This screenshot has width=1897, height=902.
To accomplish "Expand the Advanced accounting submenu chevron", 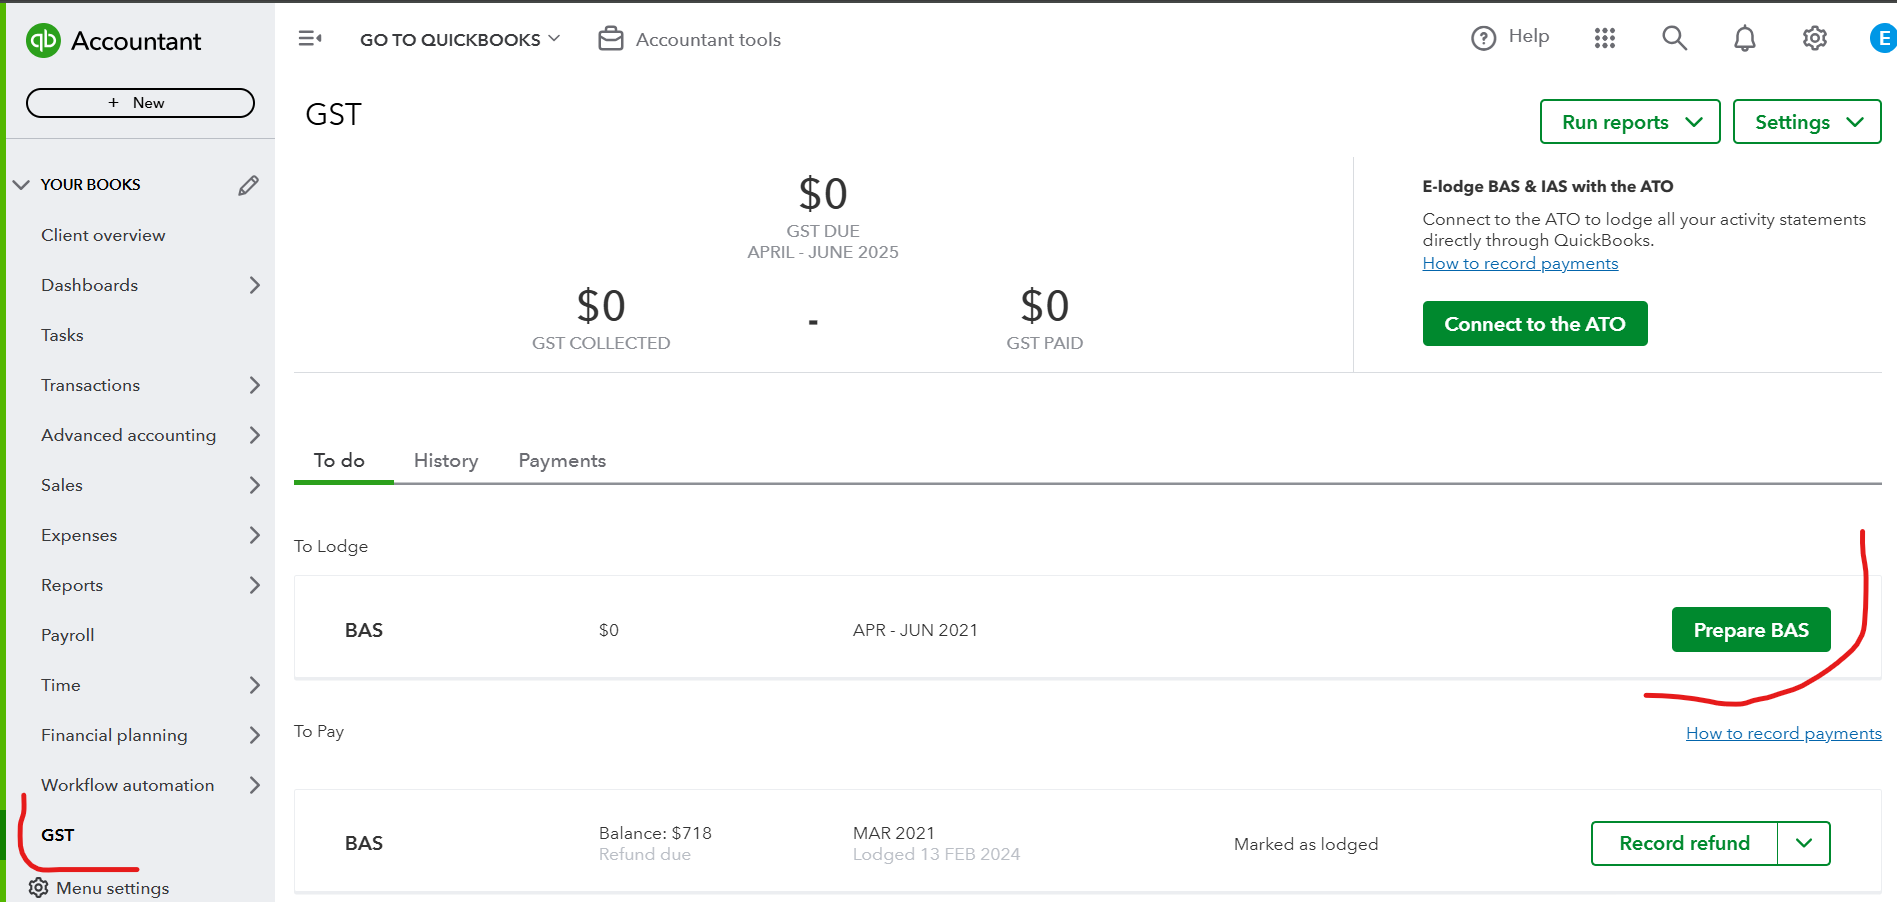I will coord(254,435).
